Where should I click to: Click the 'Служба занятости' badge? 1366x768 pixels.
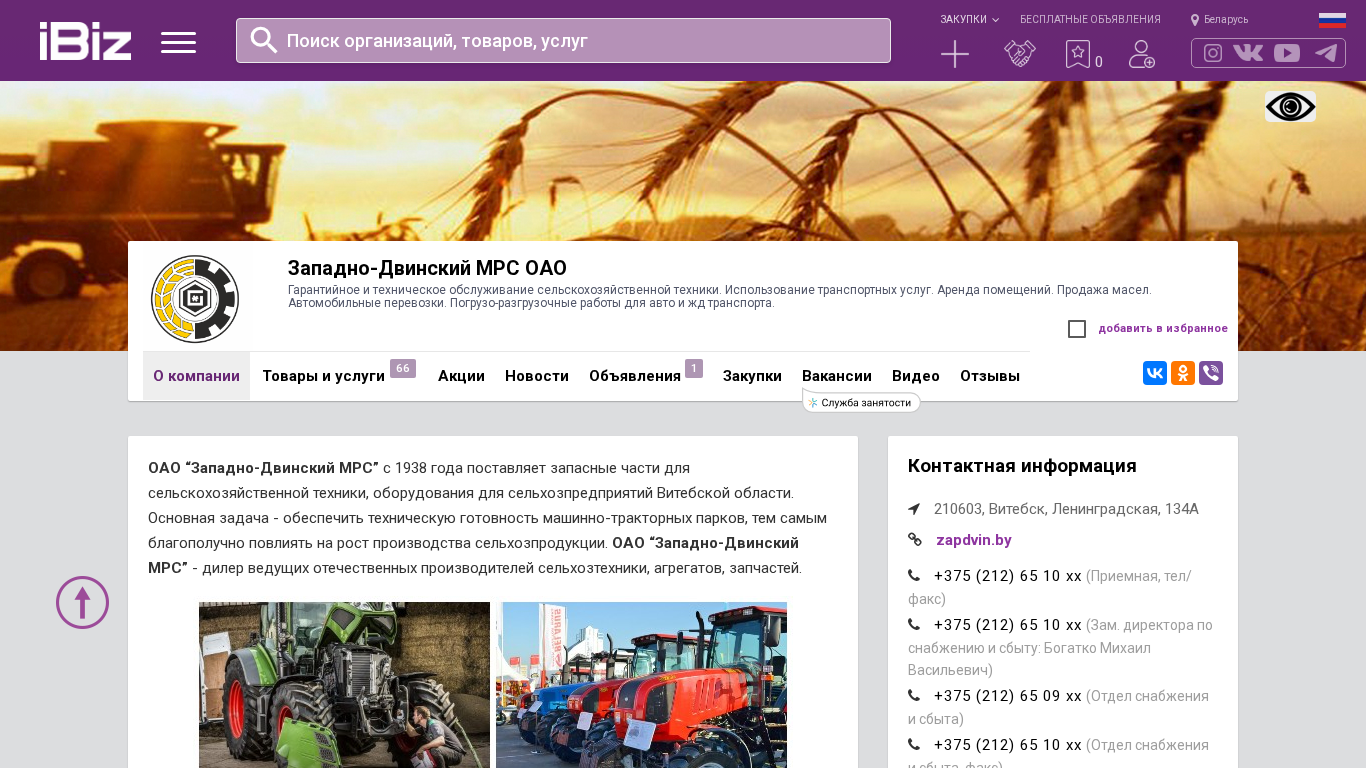tap(862, 402)
